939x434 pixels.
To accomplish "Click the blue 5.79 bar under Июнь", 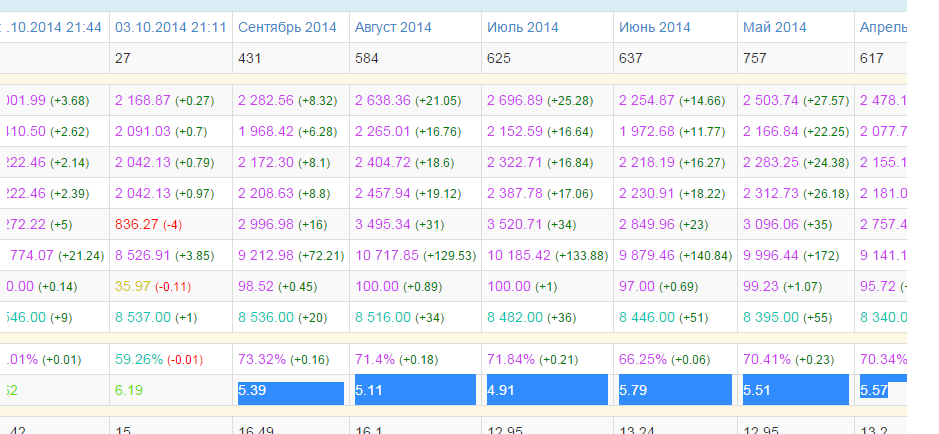I will (676, 390).
